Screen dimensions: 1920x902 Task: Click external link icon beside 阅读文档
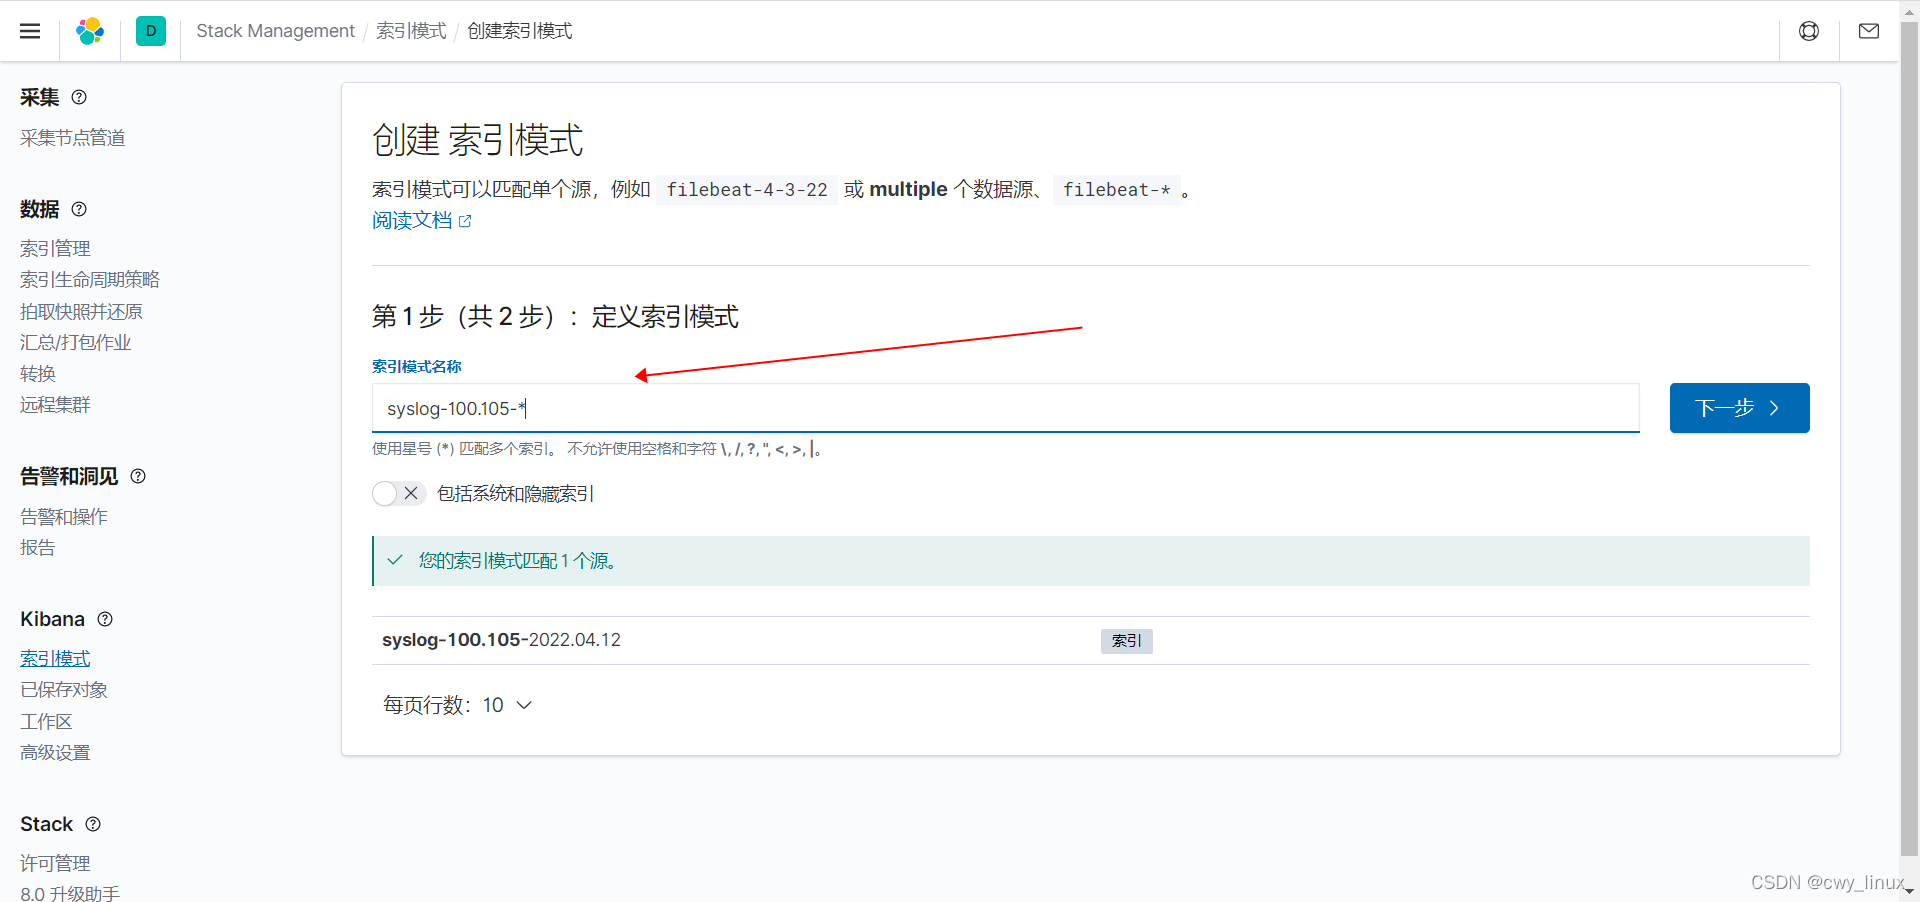pyautogui.click(x=465, y=221)
